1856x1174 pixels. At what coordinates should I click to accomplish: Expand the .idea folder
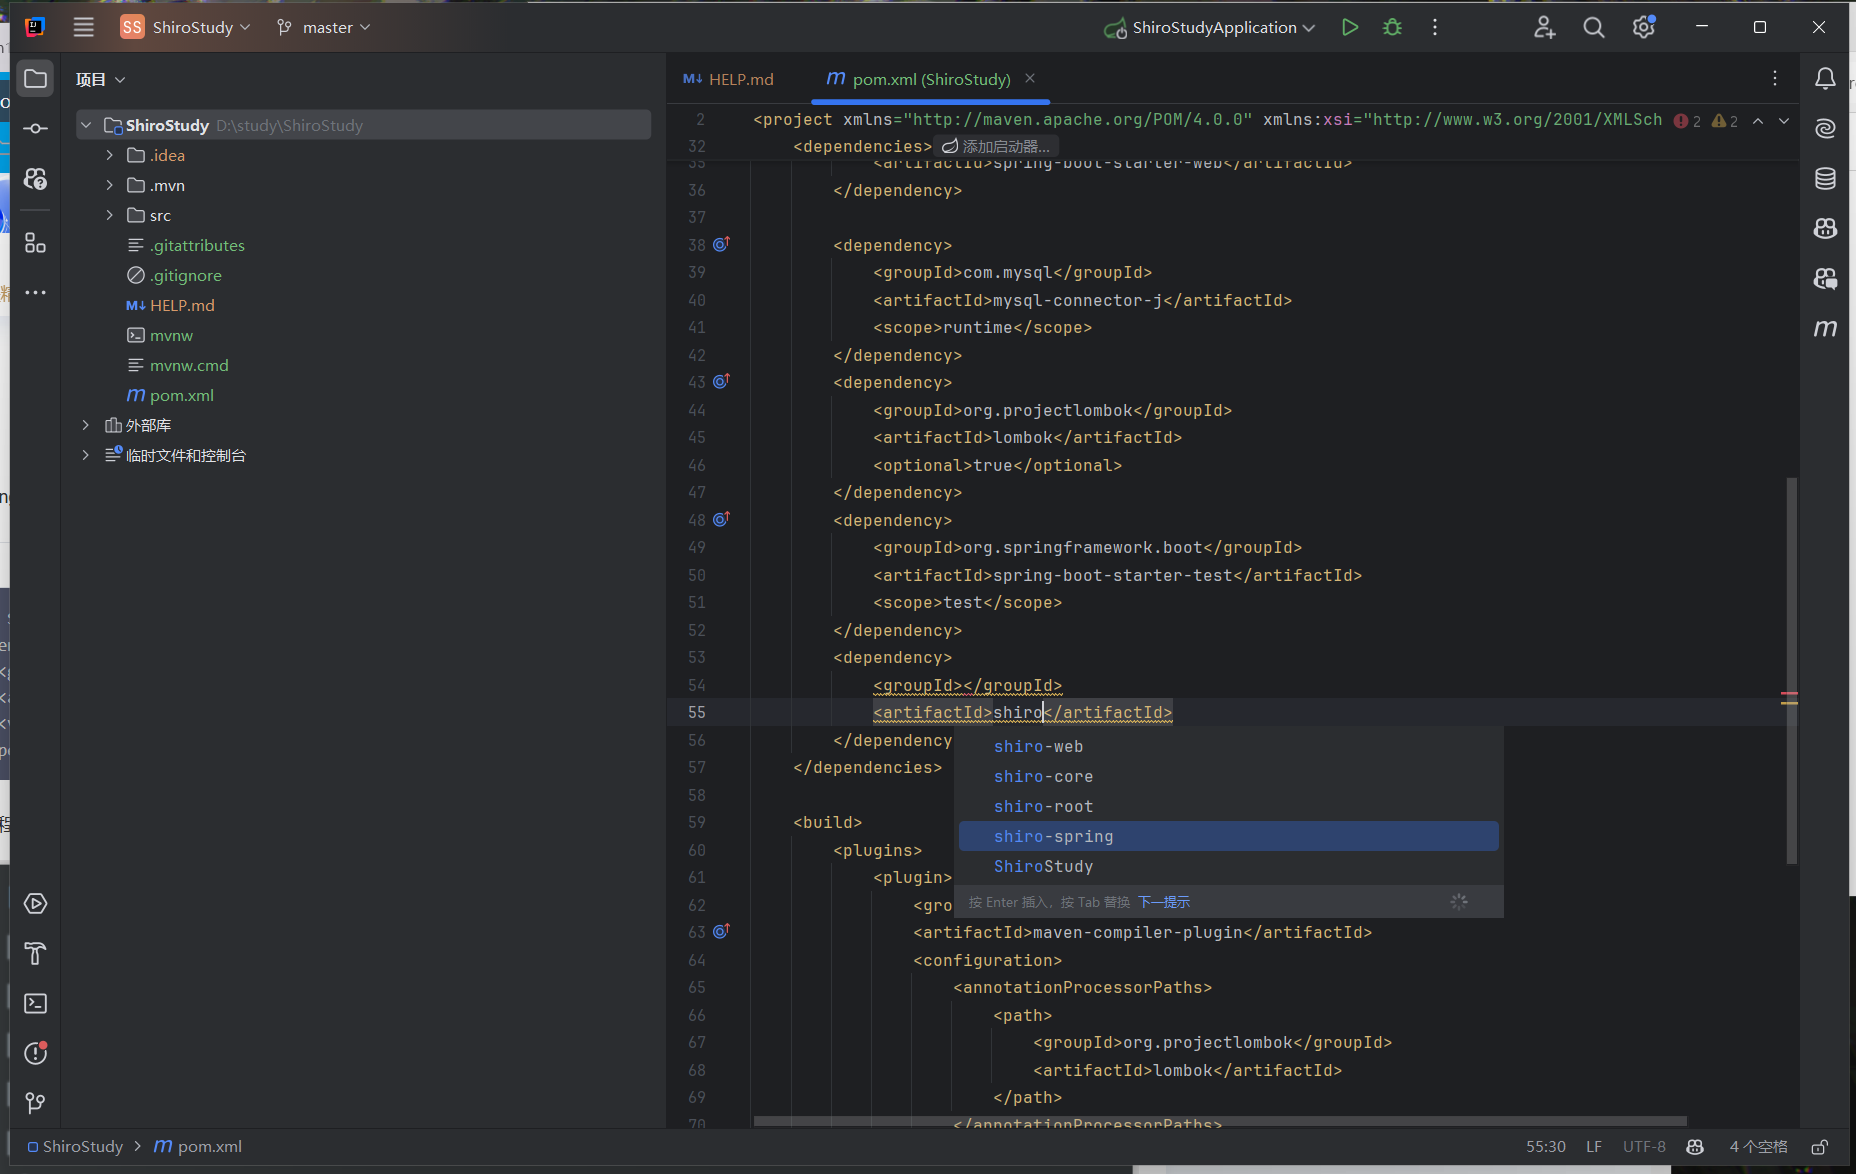pyautogui.click(x=110, y=155)
